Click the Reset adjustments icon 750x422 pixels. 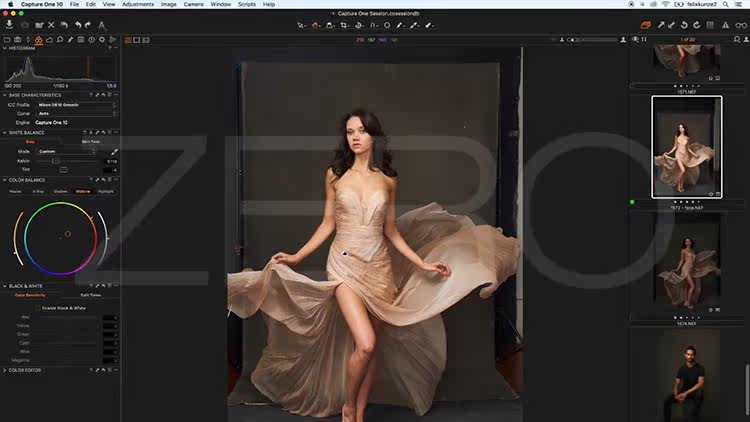[x=64, y=25]
